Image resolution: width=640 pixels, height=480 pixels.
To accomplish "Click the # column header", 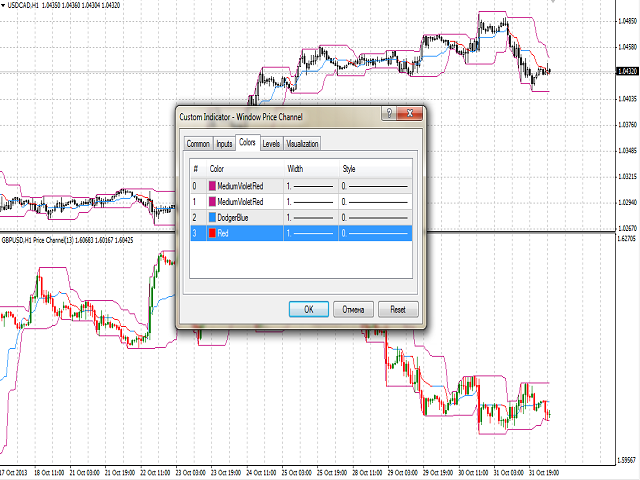I will pyautogui.click(x=198, y=169).
